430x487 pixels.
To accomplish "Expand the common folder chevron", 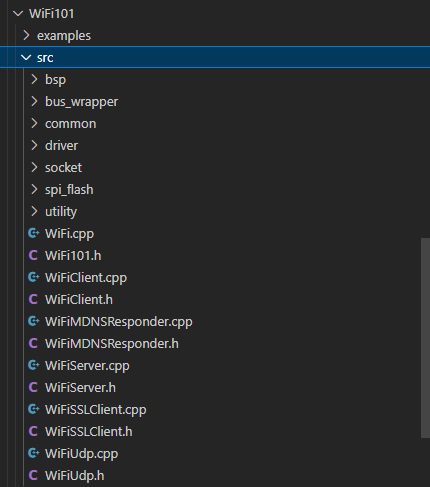I will [34, 123].
